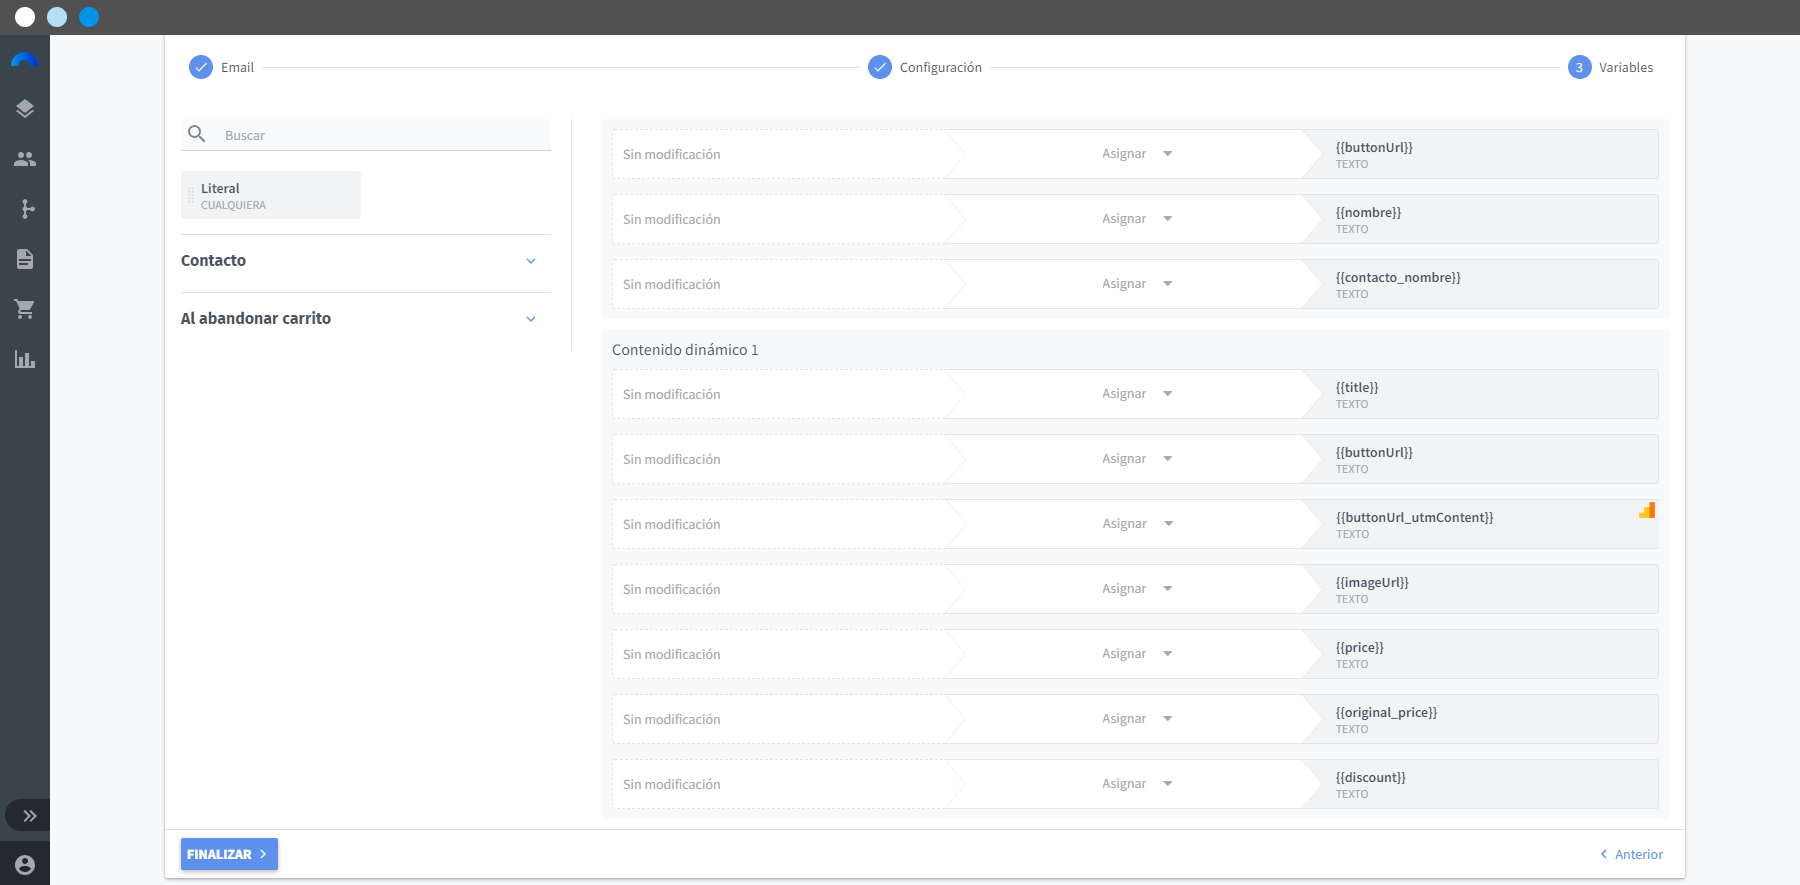Click the app logo in the sidebar
Image resolution: width=1800 pixels, height=885 pixels.
24,60
